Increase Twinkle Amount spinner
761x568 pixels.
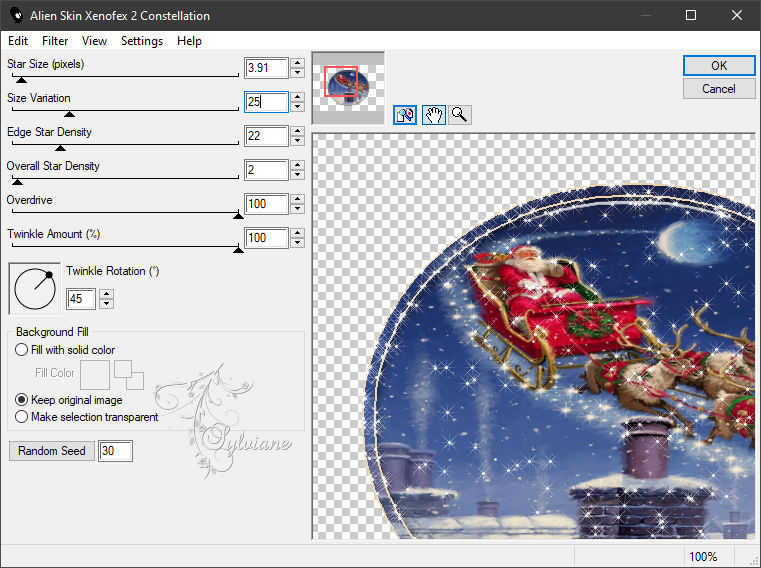pyautogui.click(x=298, y=233)
